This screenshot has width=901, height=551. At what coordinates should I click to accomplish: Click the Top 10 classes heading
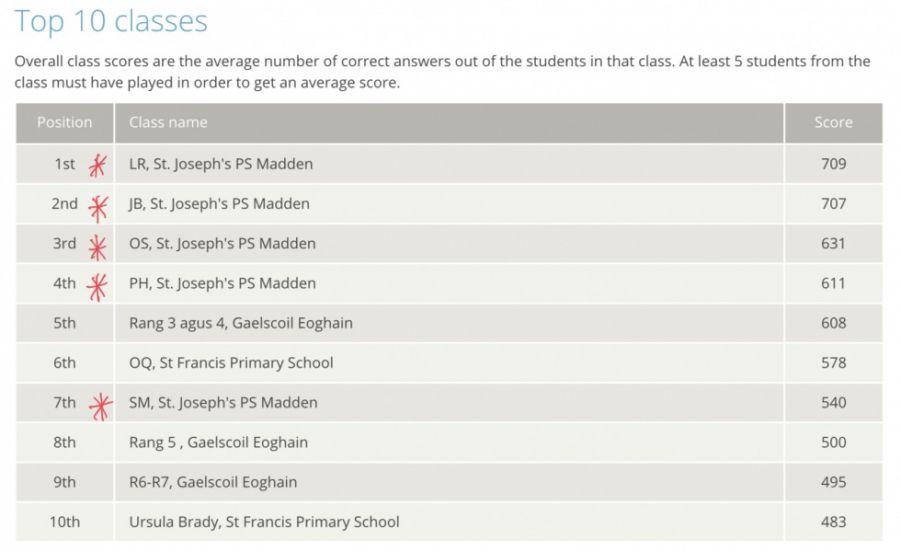click(x=111, y=22)
